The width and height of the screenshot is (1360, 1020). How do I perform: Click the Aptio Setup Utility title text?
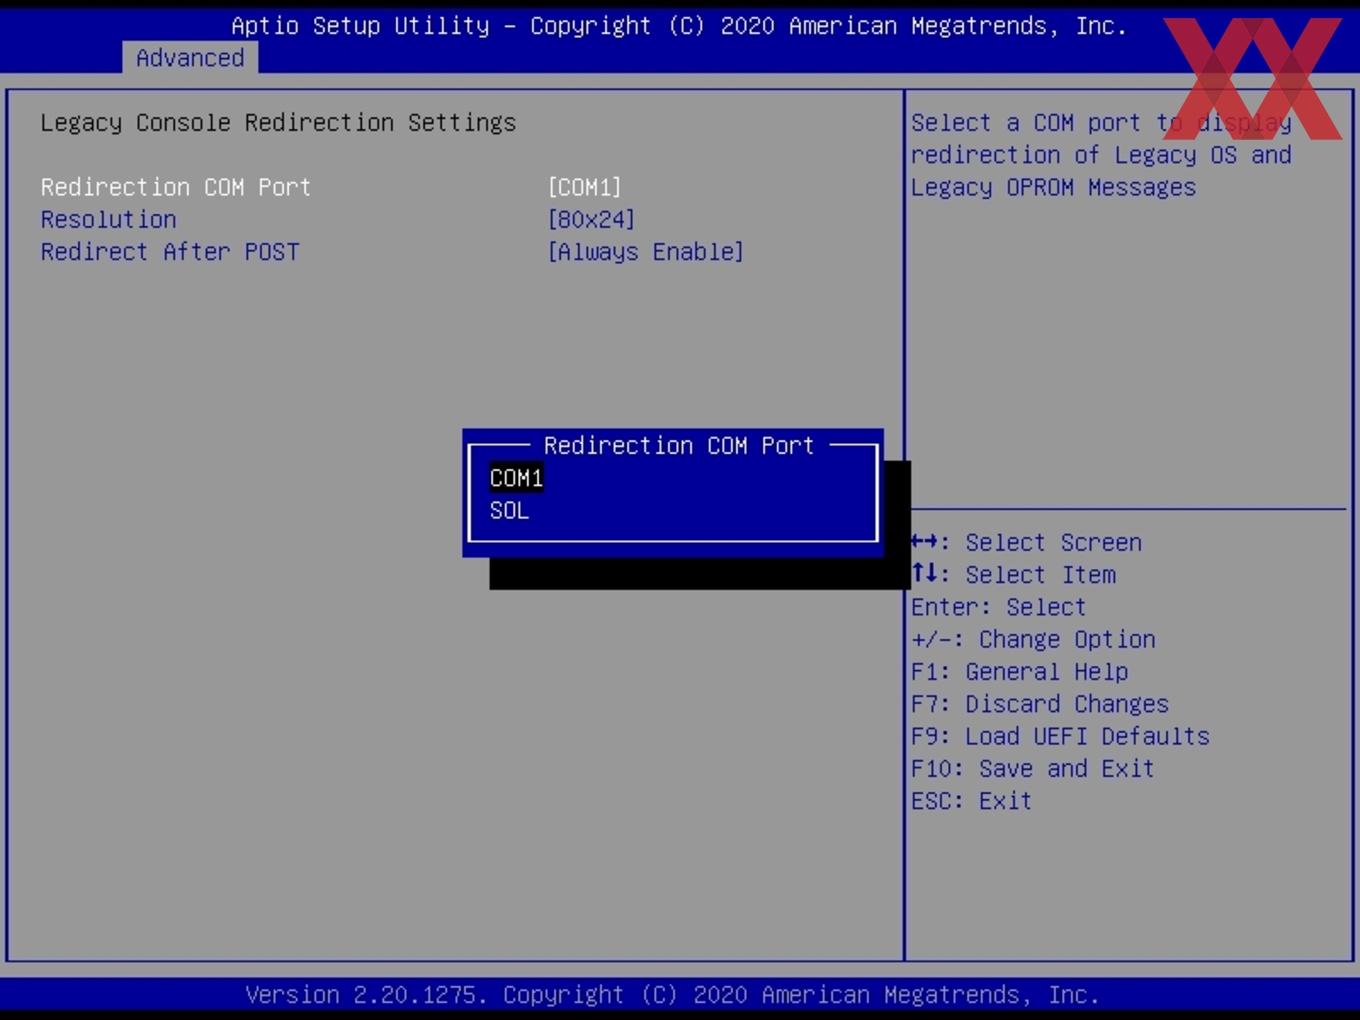pyautogui.click(x=679, y=26)
